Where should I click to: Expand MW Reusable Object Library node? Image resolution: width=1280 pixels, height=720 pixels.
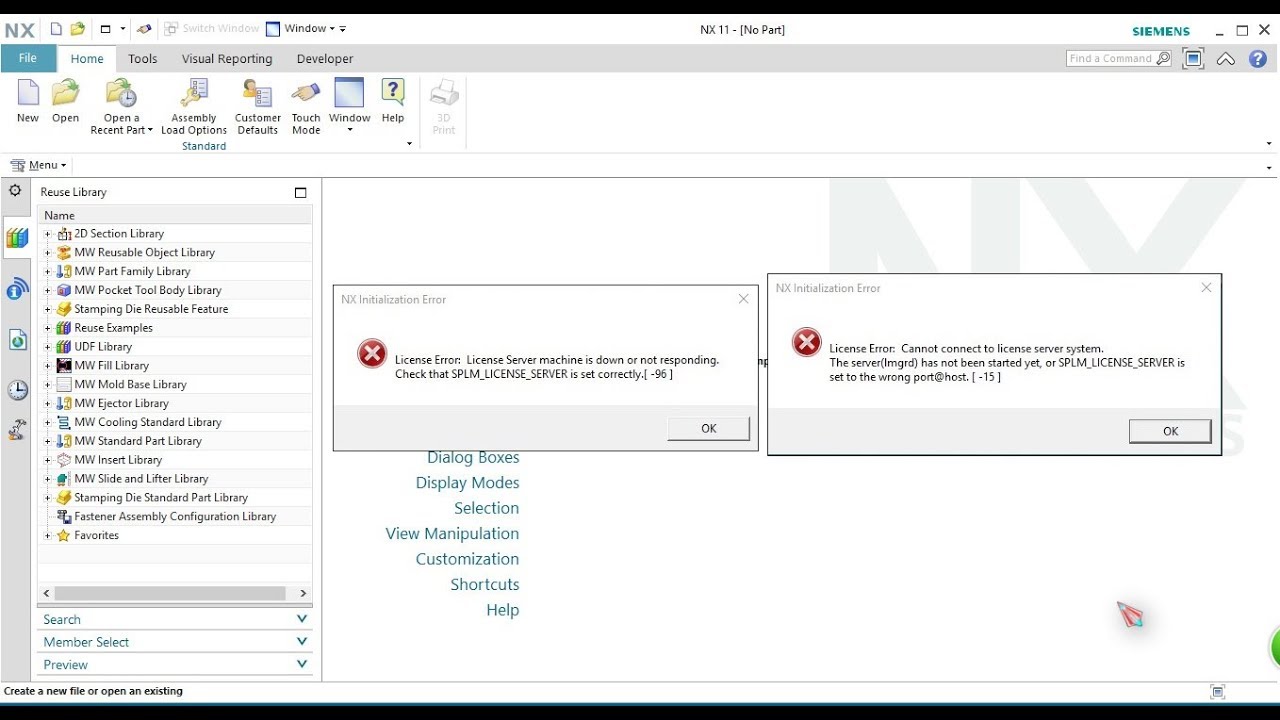(48, 253)
